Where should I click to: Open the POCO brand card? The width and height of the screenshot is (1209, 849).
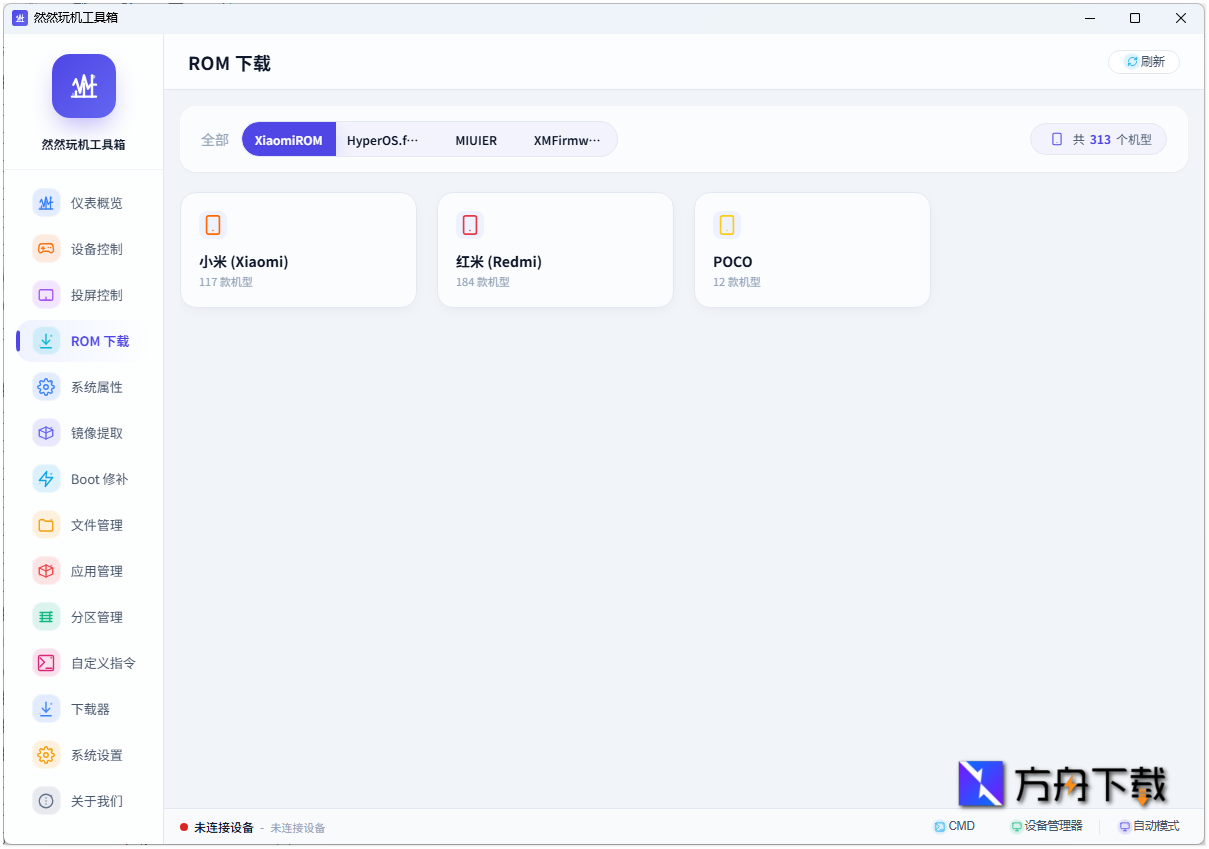(812, 250)
